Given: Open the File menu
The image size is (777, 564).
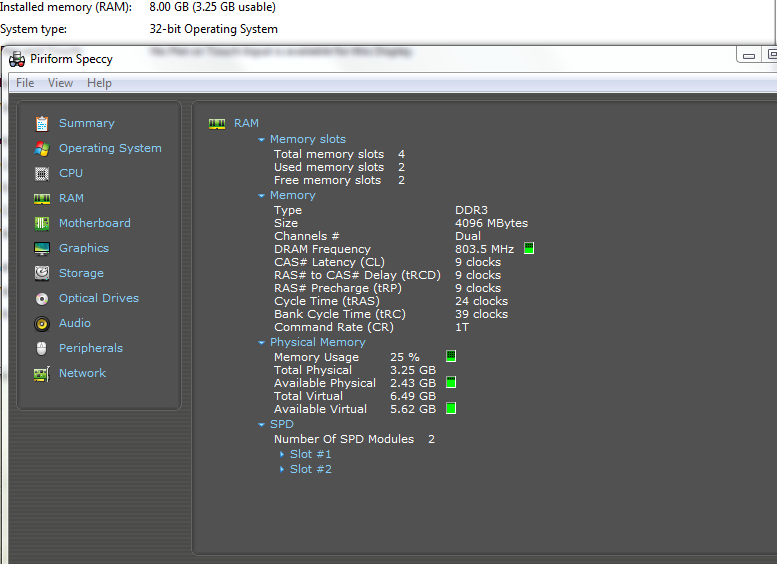Looking at the screenshot, I should (x=25, y=83).
